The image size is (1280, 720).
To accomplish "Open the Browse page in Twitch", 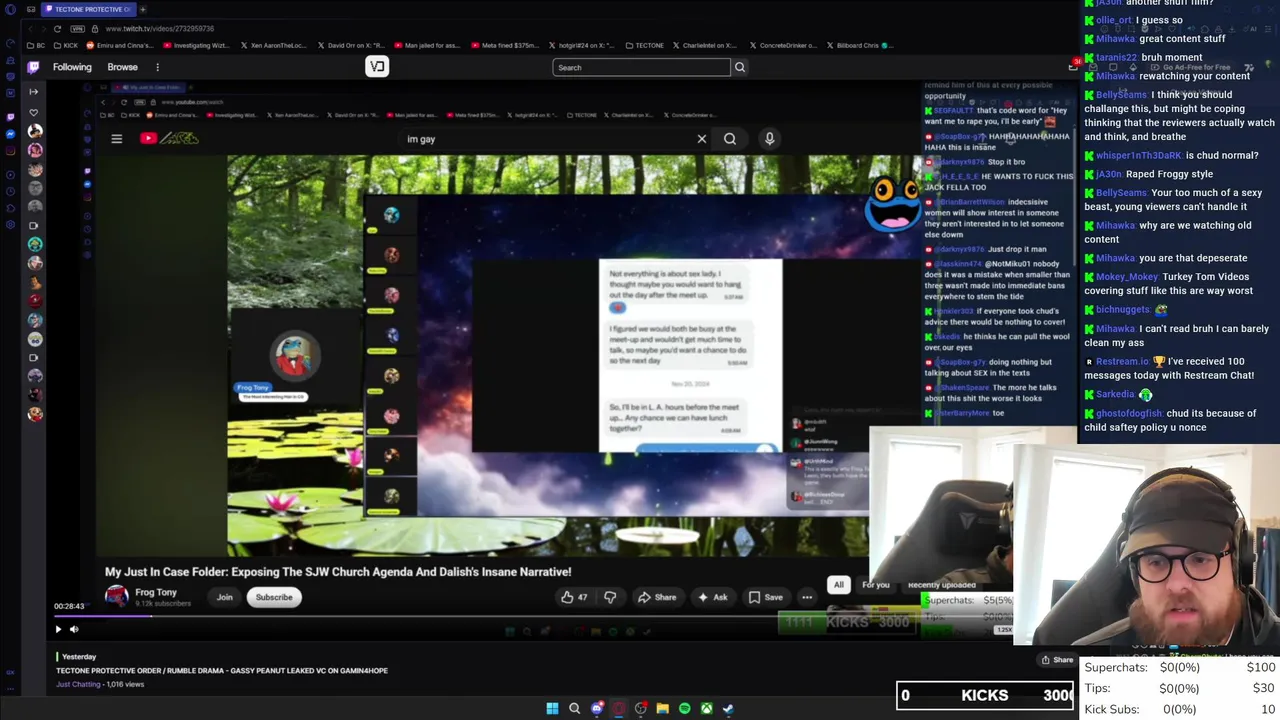I will pyautogui.click(x=122, y=67).
